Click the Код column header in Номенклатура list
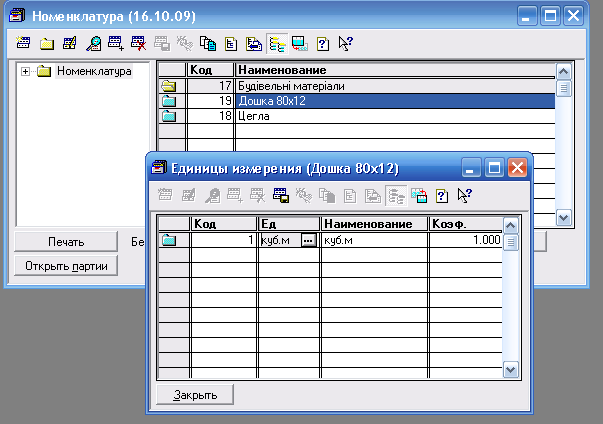This screenshot has height=424, width=603. (210, 70)
